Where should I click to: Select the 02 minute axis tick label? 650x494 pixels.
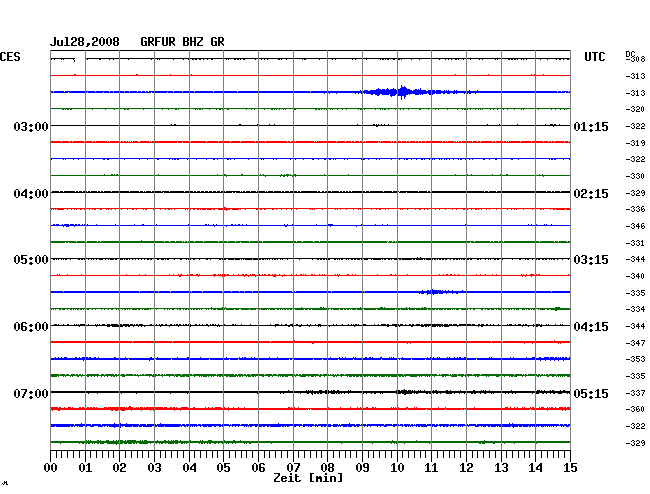[119, 467]
